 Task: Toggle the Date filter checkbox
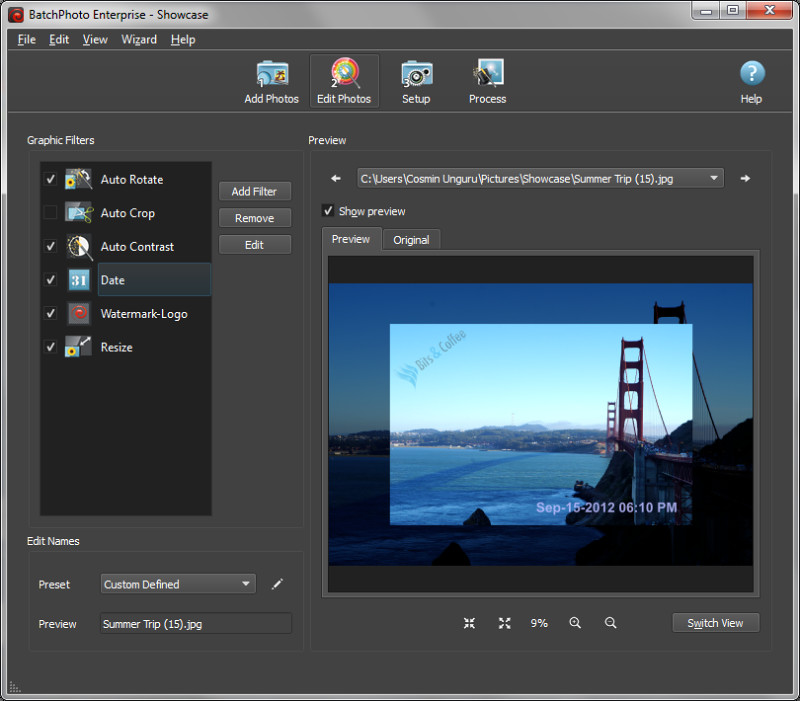pos(50,280)
